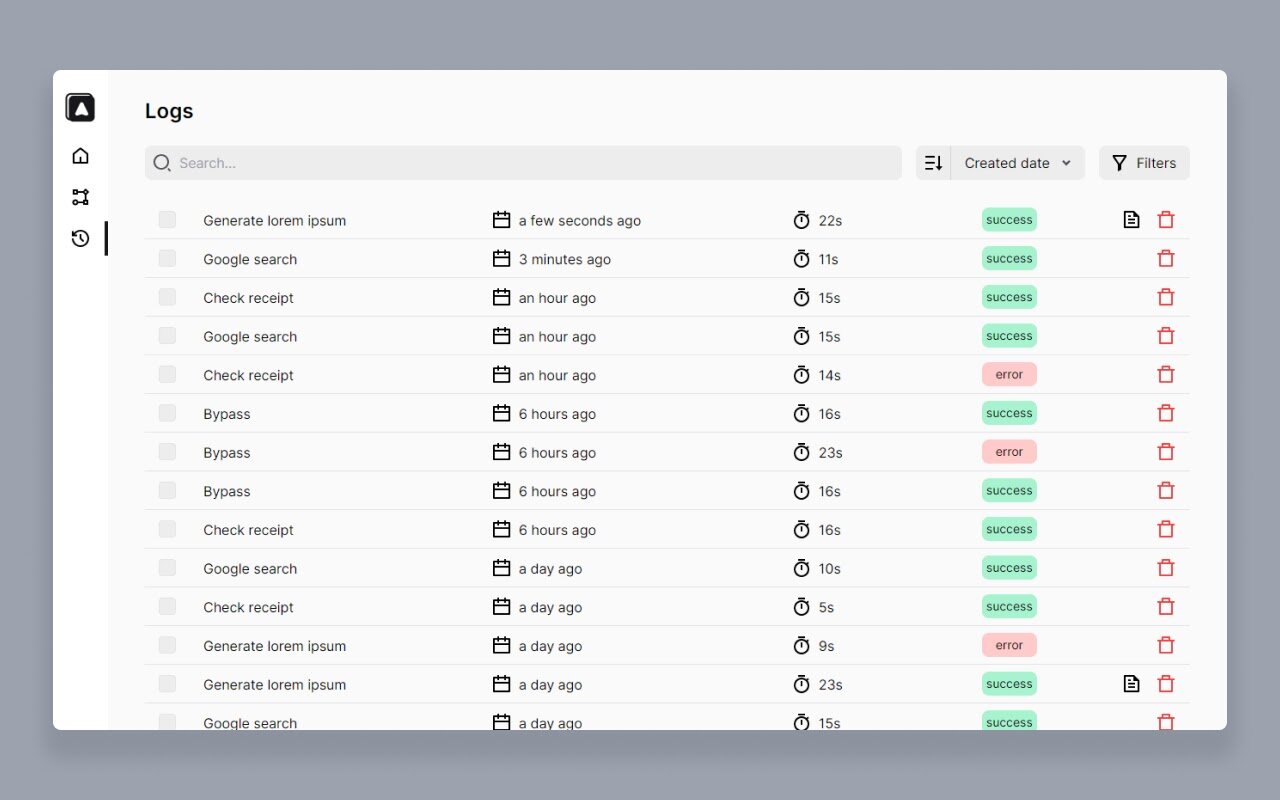Screen dimensions: 1280x800
Task: Delete the 5s Check receipt log
Action: (x=1165, y=607)
